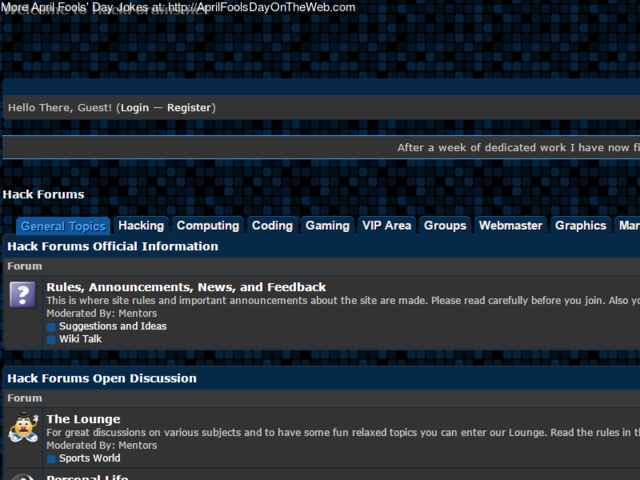This screenshot has width=640, height=480.
Task: Click the Register link
Action: pyautogui.click(x=189, y=108)
